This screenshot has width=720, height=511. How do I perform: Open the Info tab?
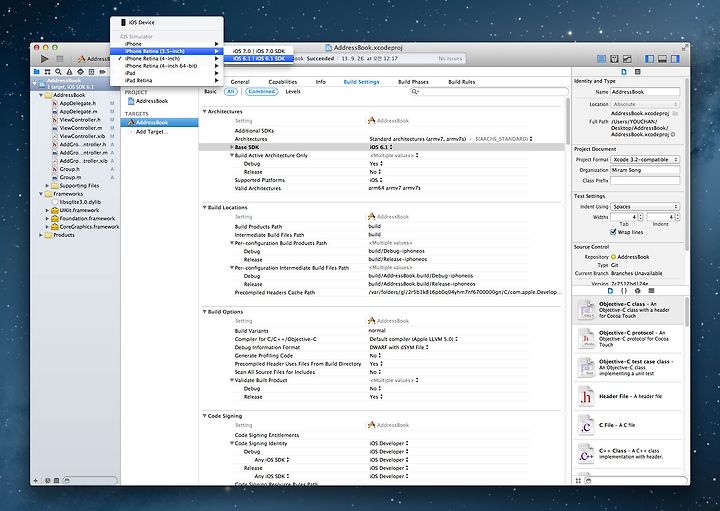321,82
